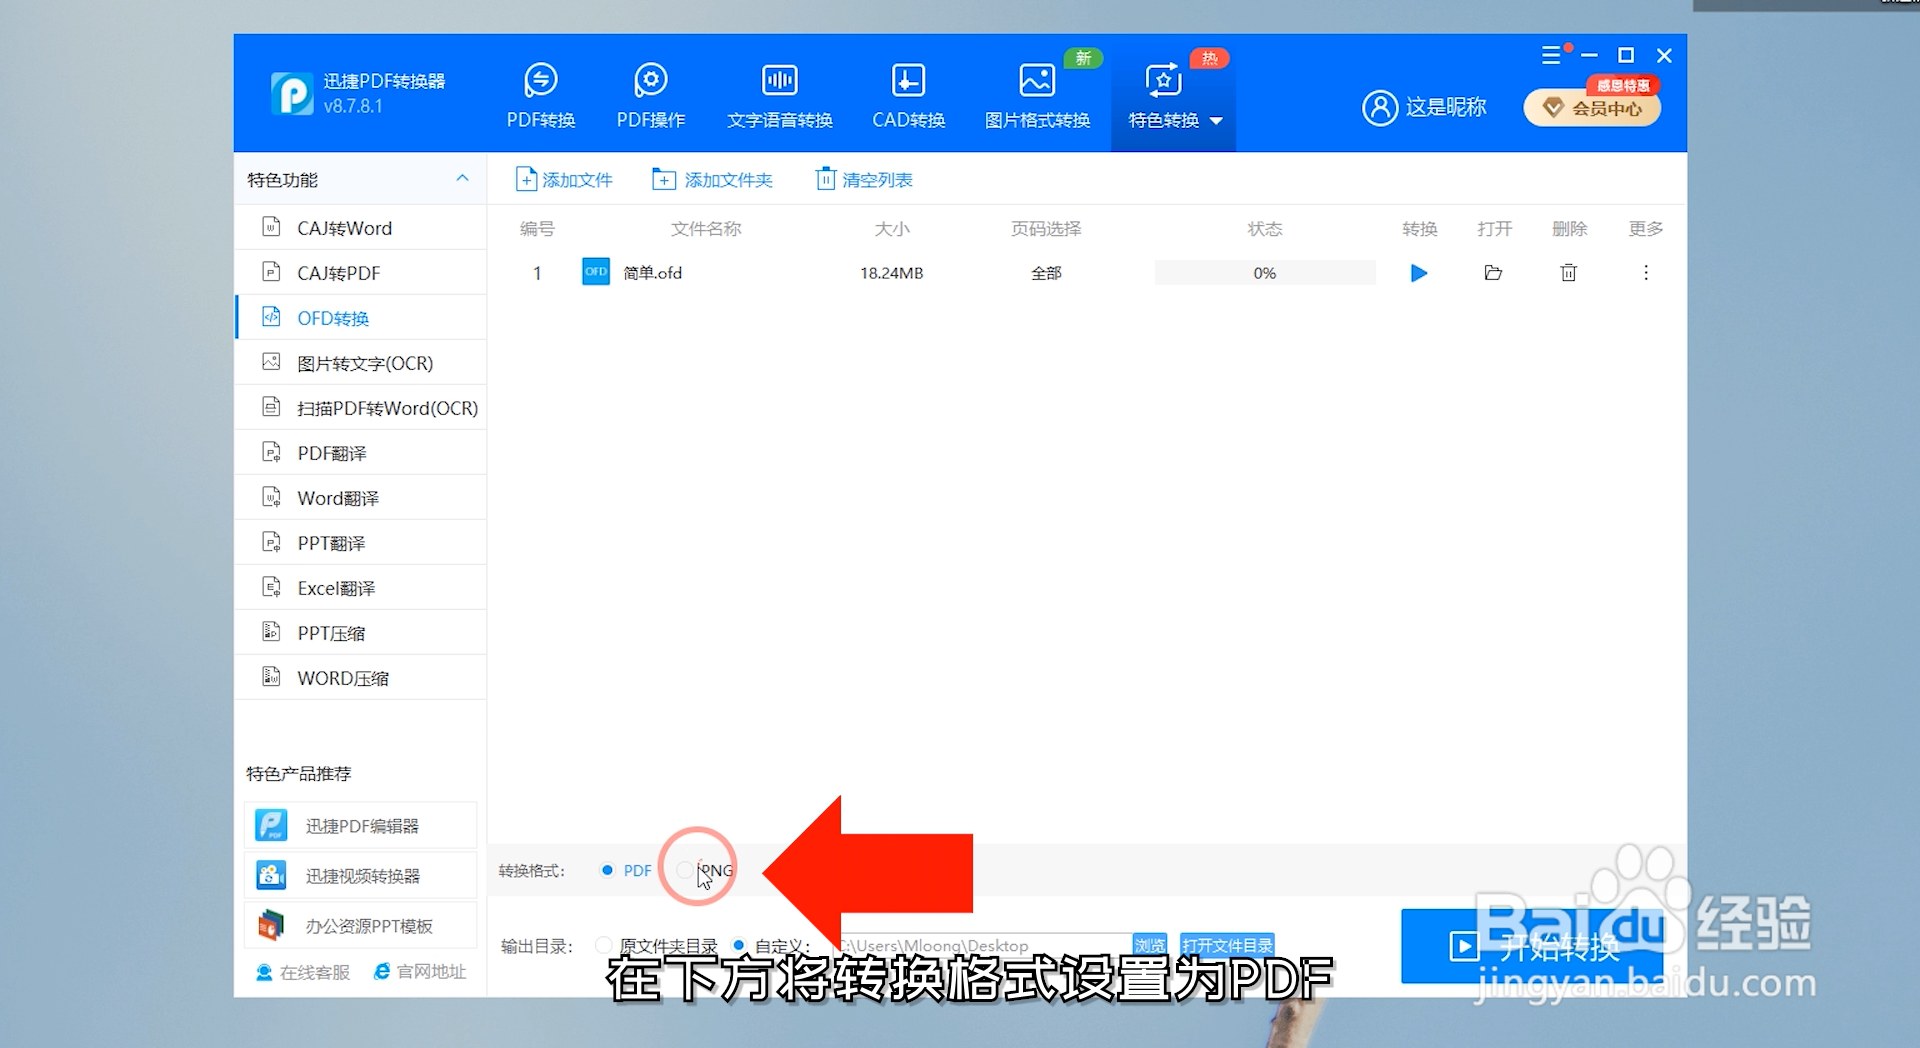The width and height of the screenshot is (1920, 1048).
Task: Click 在线客服 support link
Action: [x=303, y=972]
